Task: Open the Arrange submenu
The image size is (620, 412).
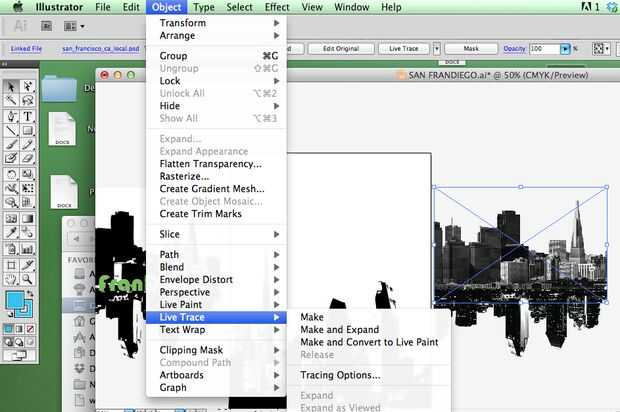Action: 216,36
